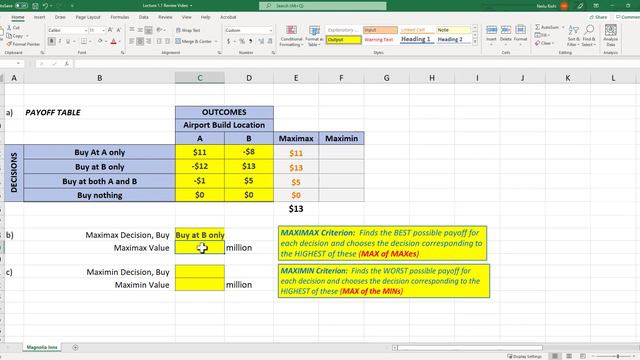Click the Comma Style icon
640x360 pixels.
click(250, 41)
